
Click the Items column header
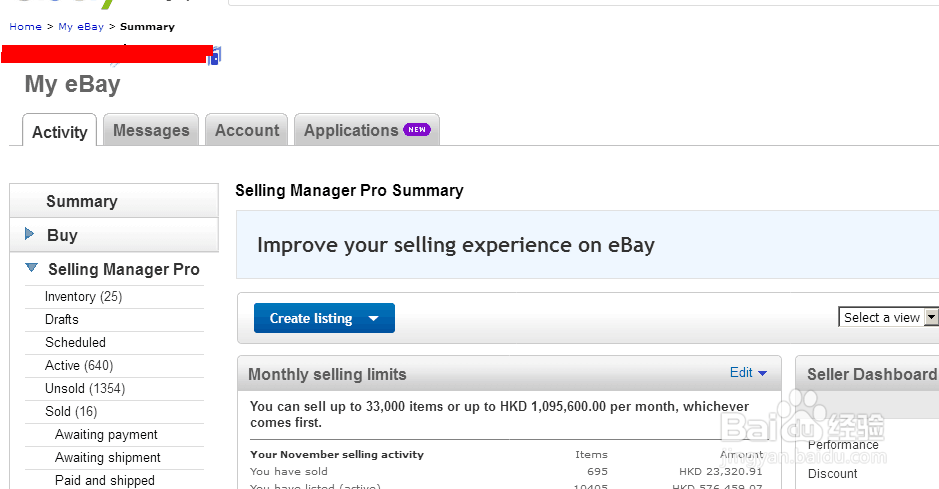pos(591,454)
